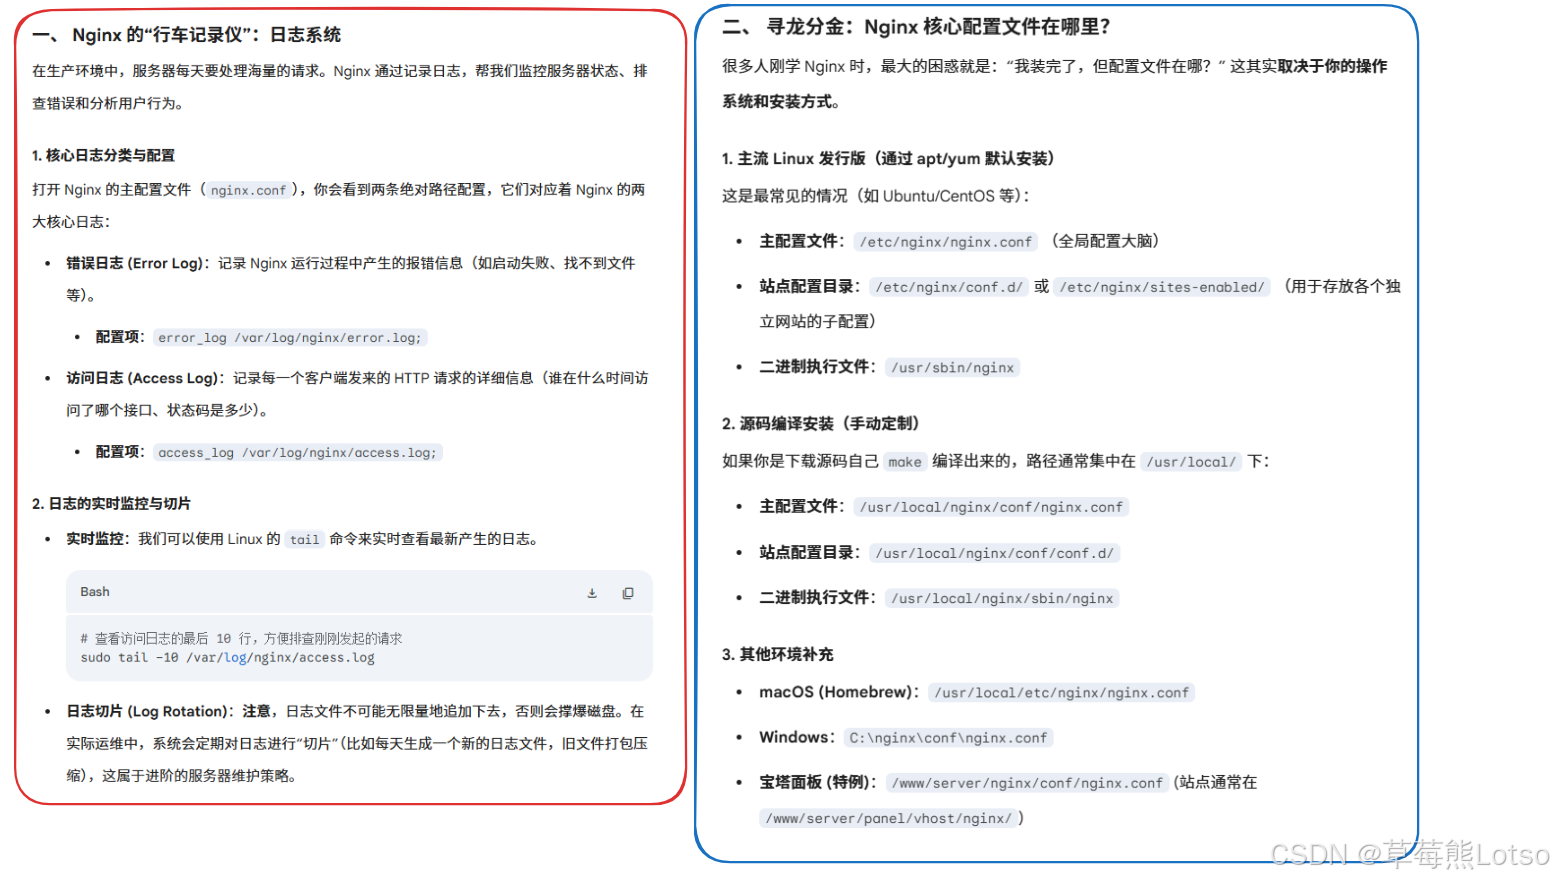Click the inline code 'tail'

pos(304,540)
